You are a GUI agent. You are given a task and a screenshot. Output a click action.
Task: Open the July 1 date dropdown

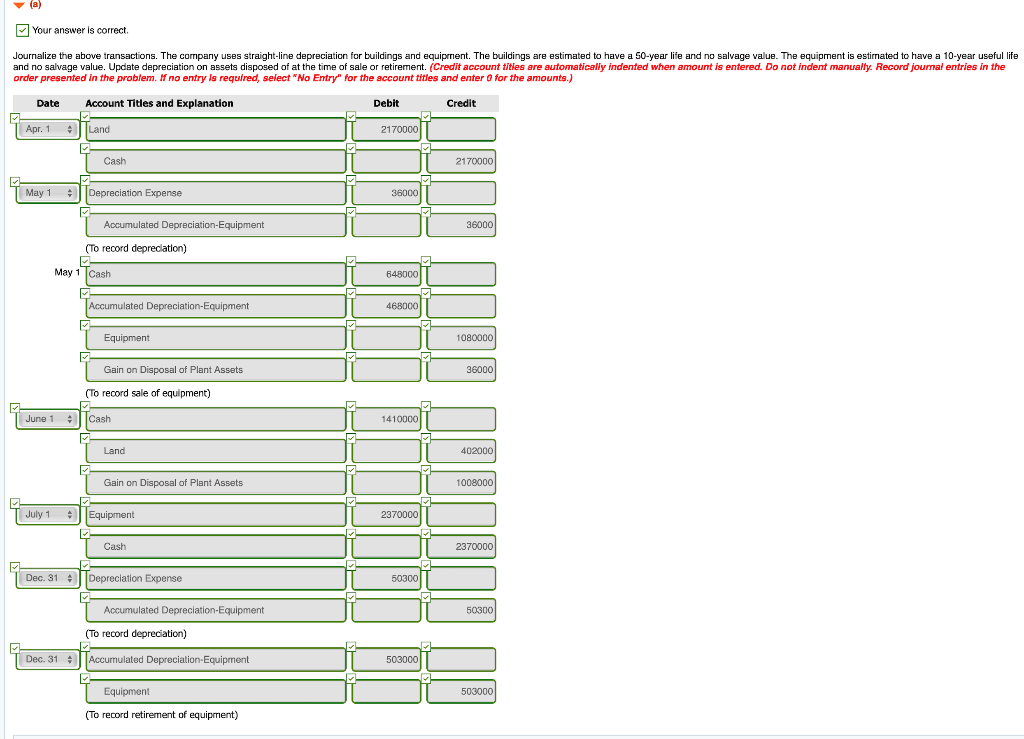[x=47, y=514]
